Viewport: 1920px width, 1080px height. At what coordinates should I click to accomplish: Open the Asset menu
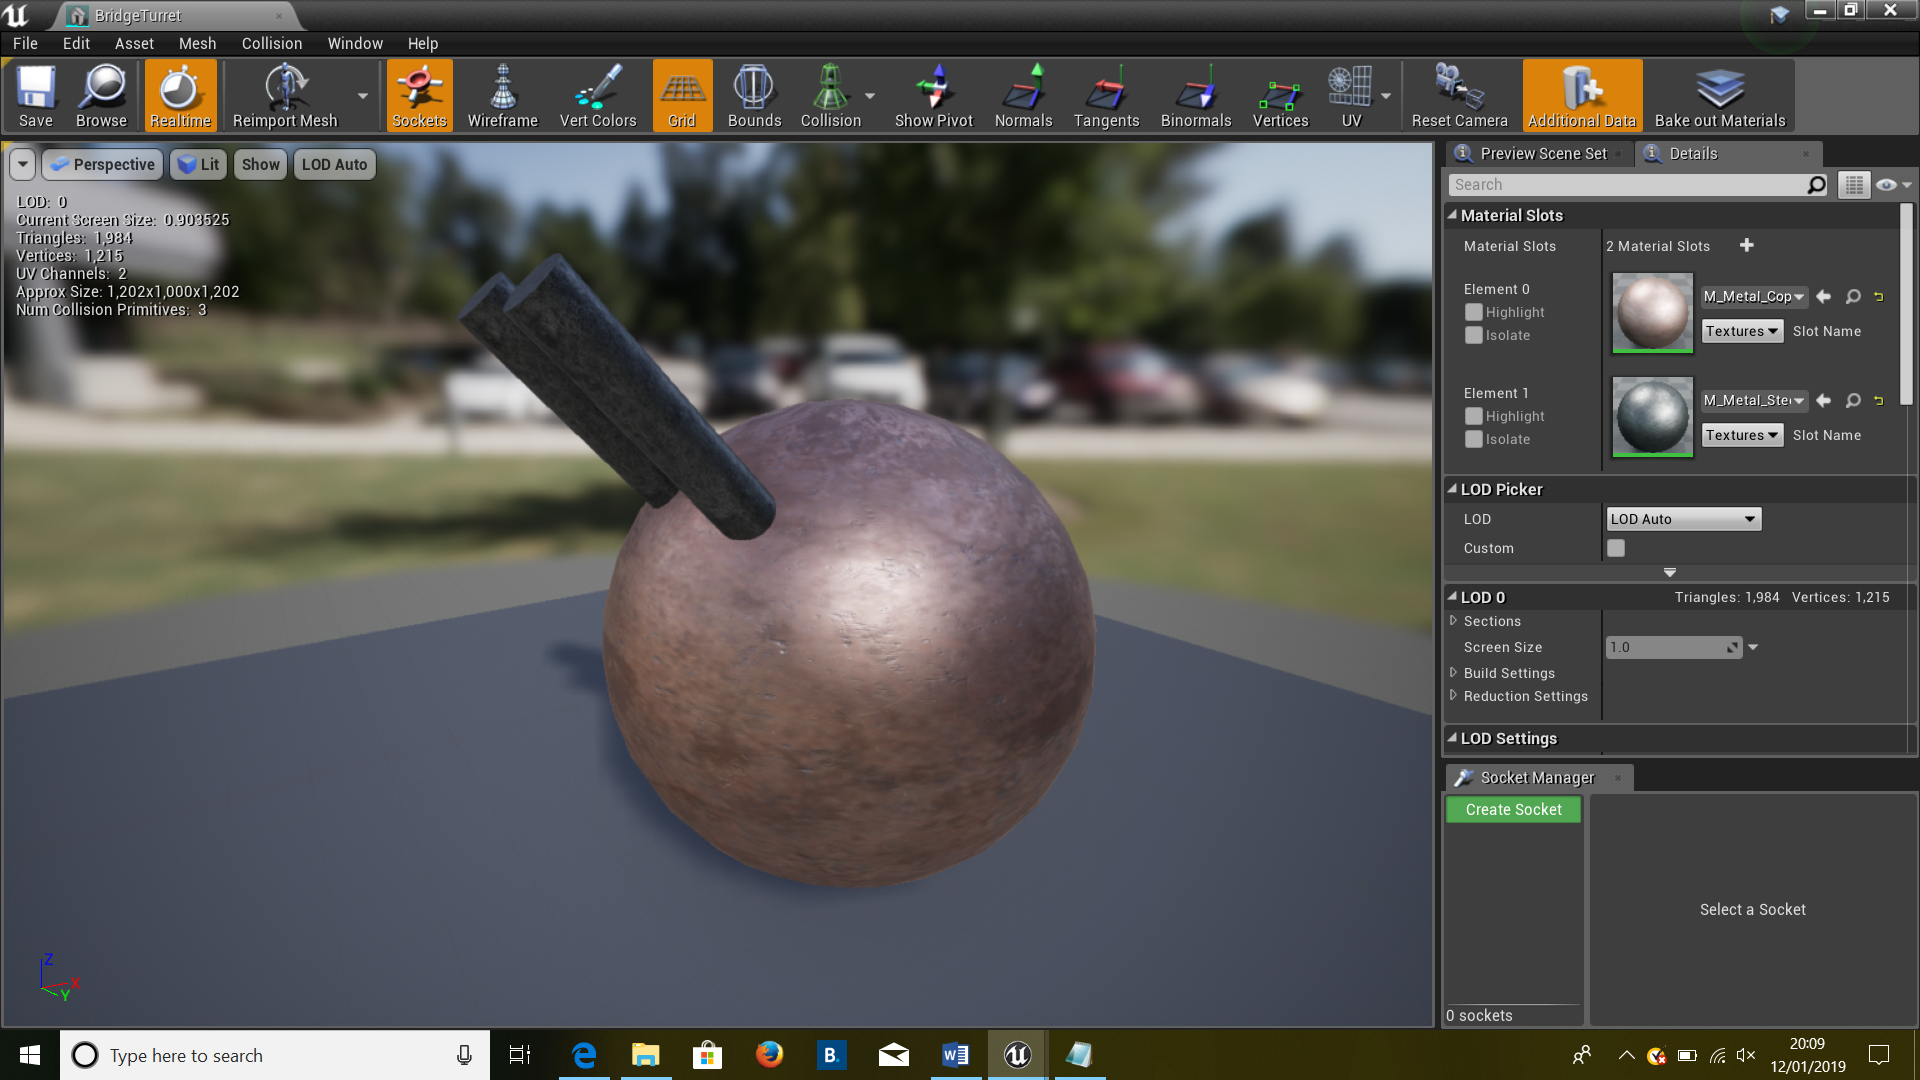134,43
